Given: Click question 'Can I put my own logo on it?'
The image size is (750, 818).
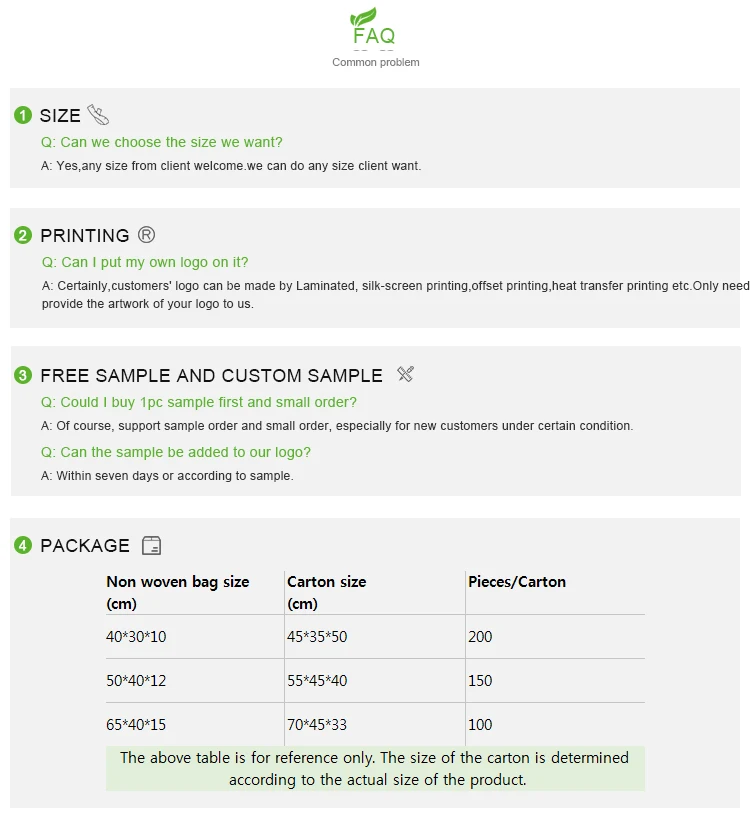Looking at the screenshot, I should pyautogui.click(x=145, y=262).
